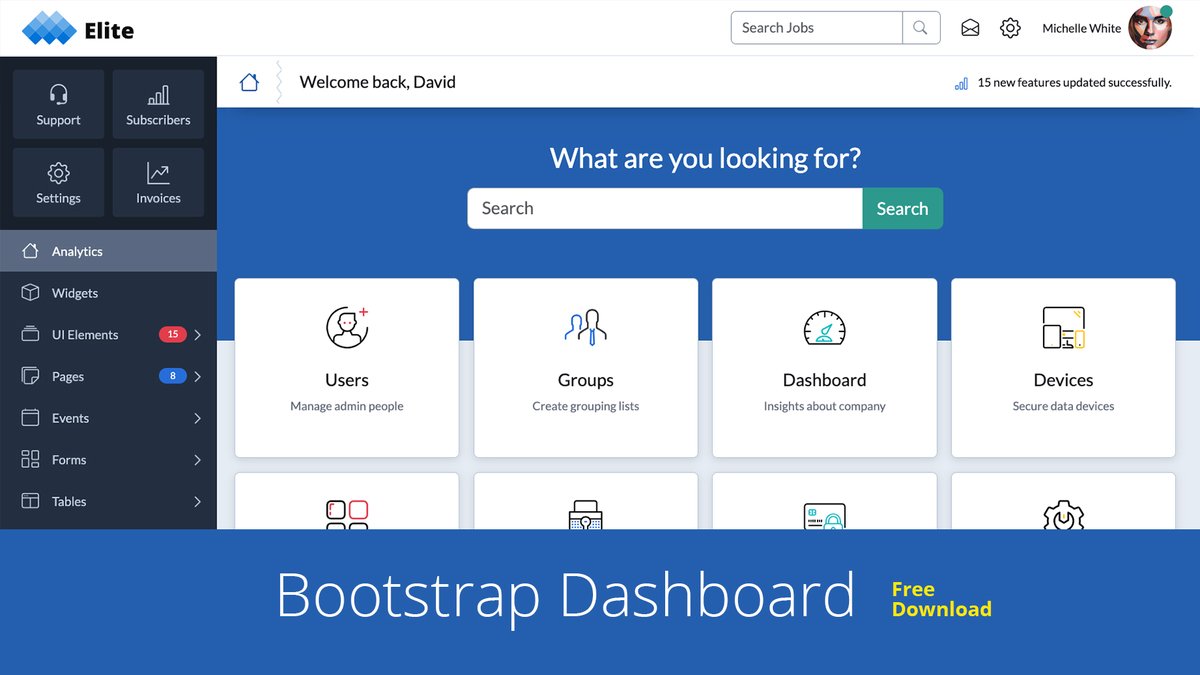Viewport: 1200px width, 675px height.
Task: Click the bar chart icon beside features notice
Action: (x=961, y=84)
